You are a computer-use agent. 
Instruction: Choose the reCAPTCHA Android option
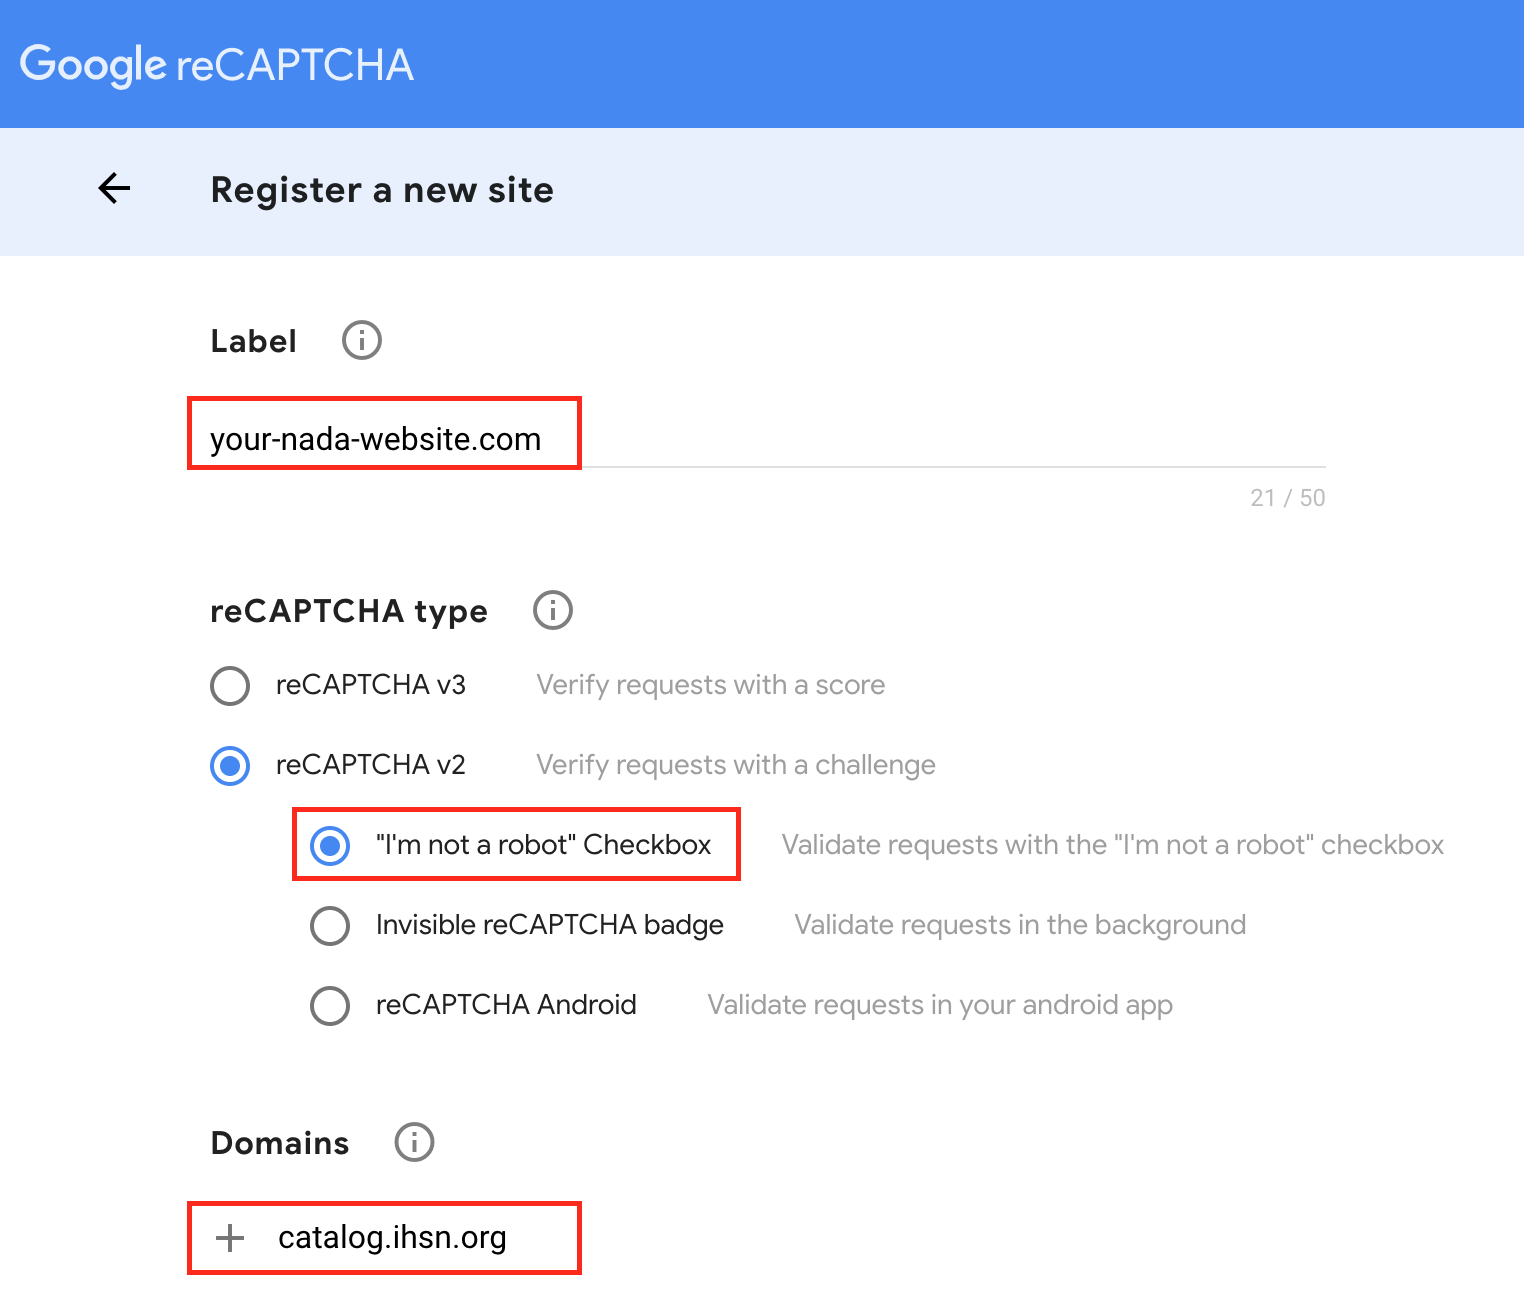[x=330, y=1006]
